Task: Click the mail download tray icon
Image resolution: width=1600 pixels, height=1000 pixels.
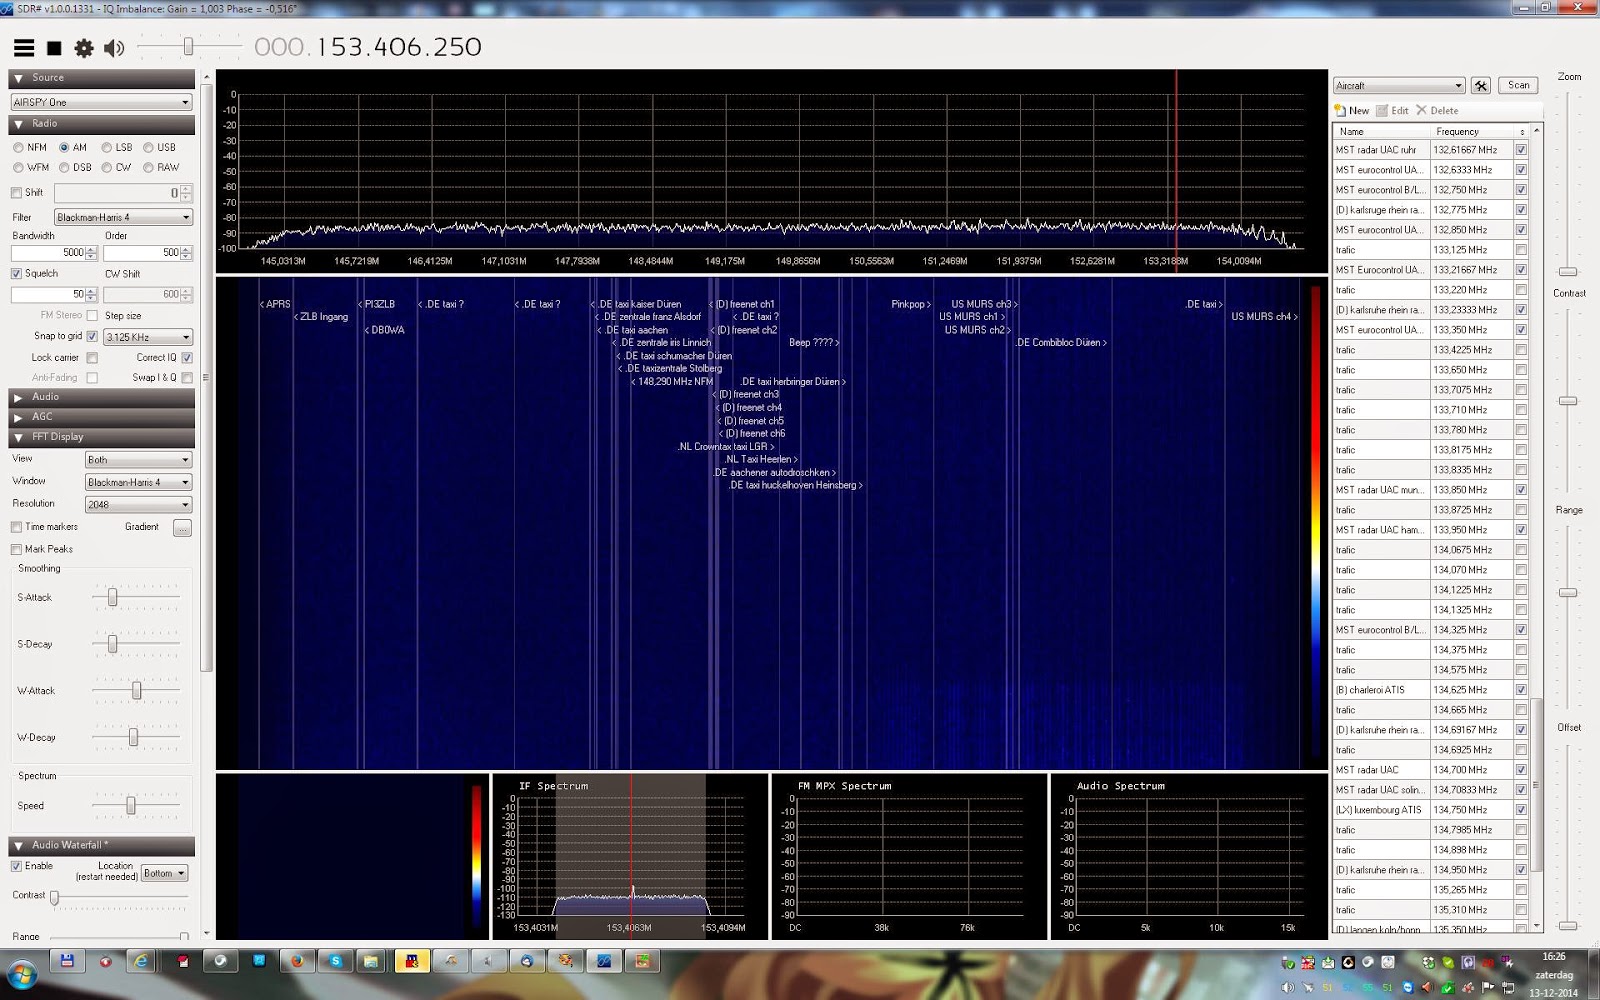Action: tap(1328, 963)
